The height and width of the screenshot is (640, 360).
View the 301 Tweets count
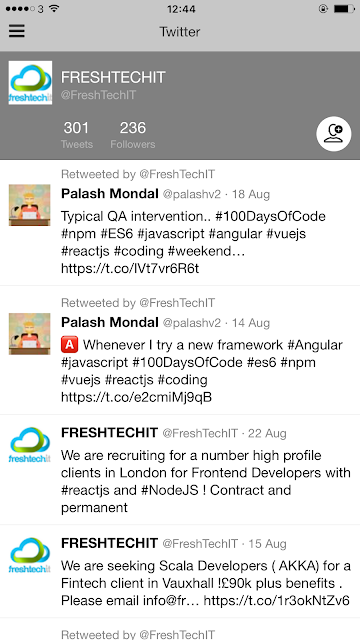(x=77, y=135)
